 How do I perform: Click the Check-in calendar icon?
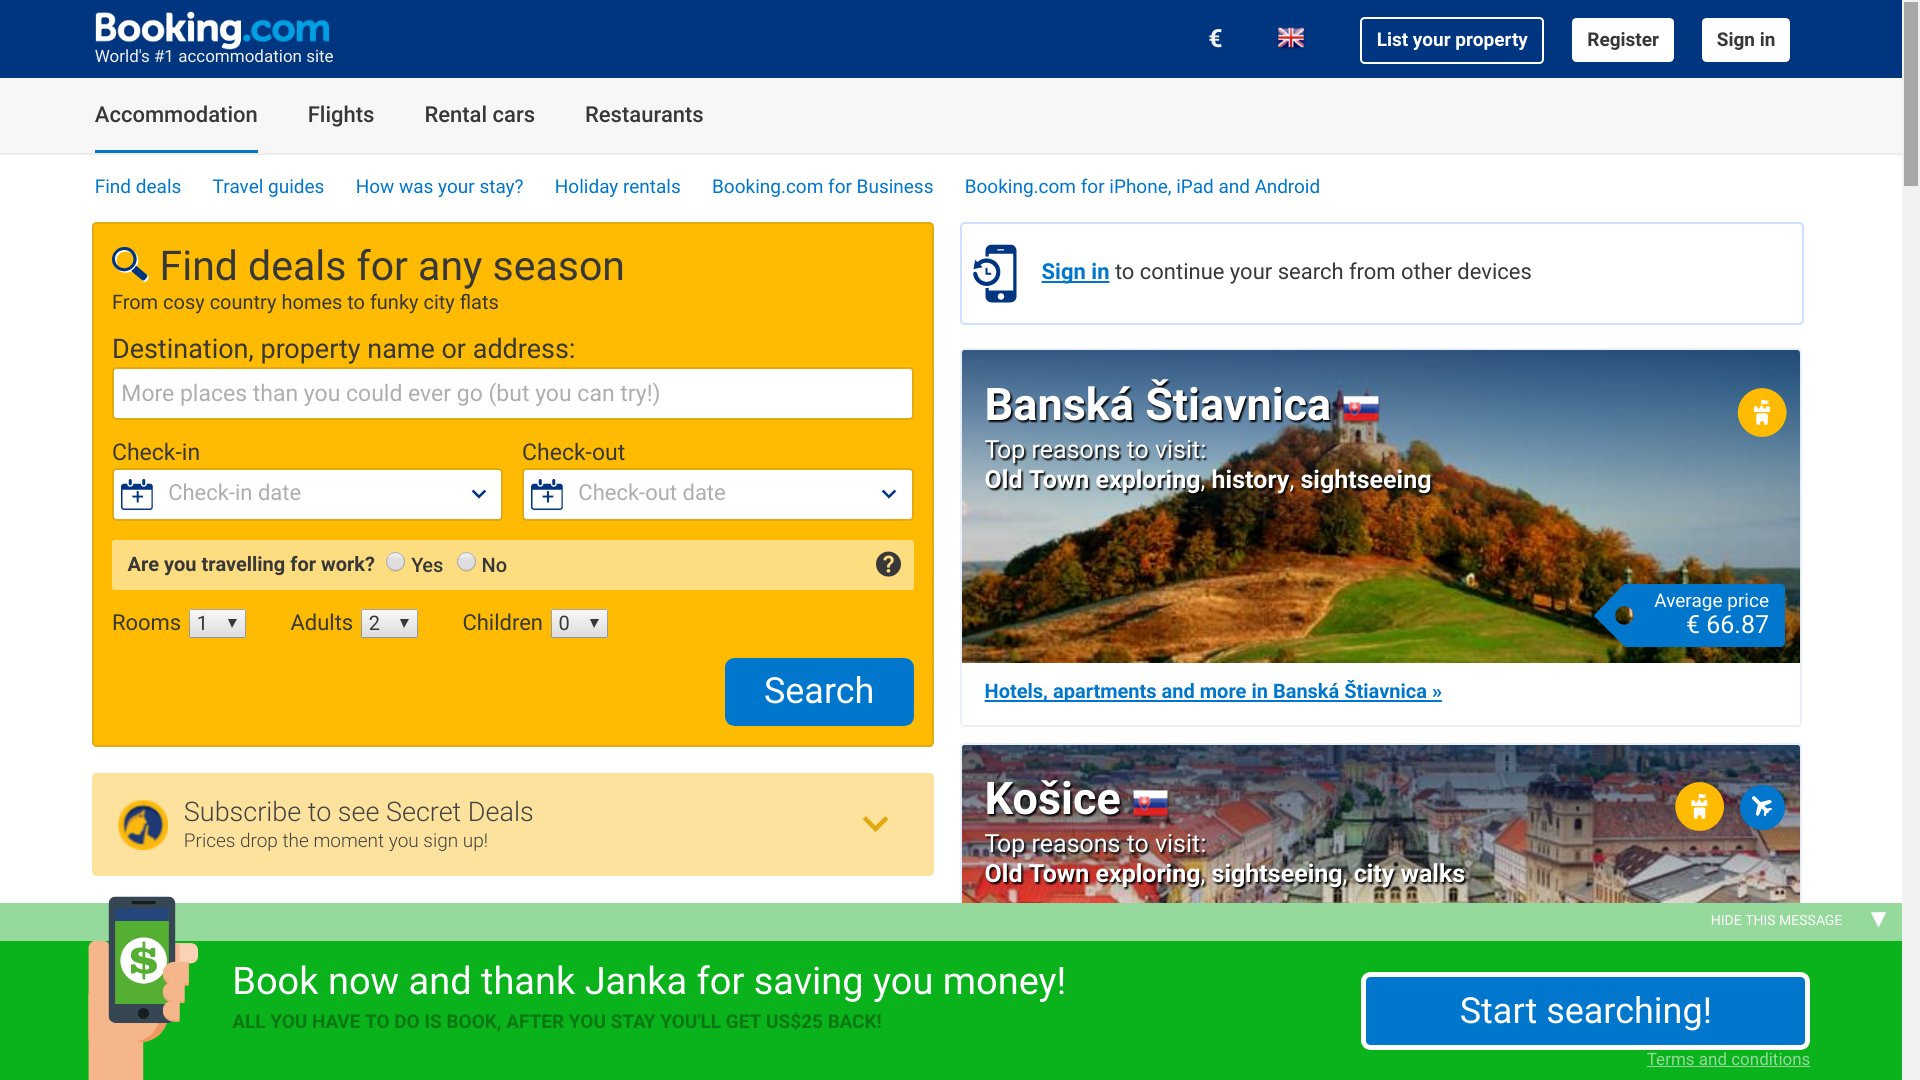pyautogui.click(x=137, y=494)
